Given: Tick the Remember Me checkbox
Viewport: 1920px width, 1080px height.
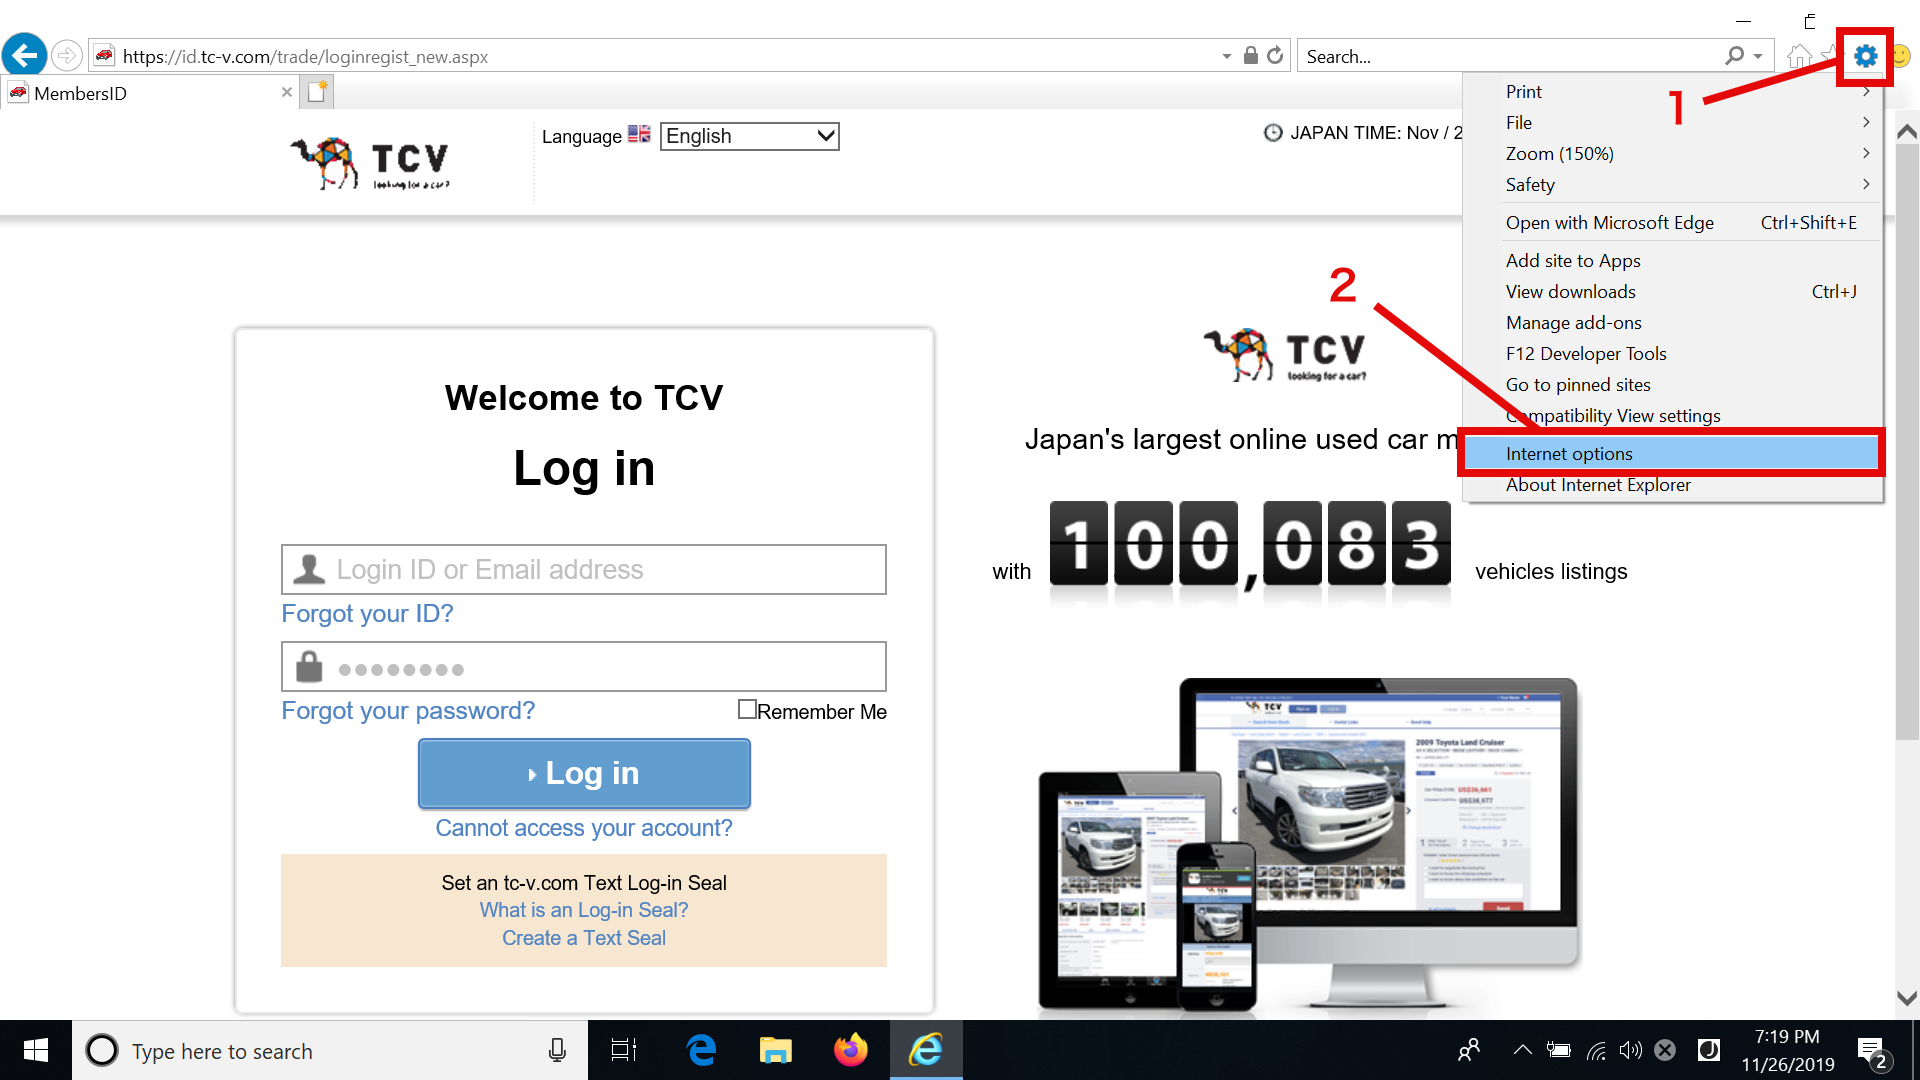Looking at the screenshot, I should (747, 709).
